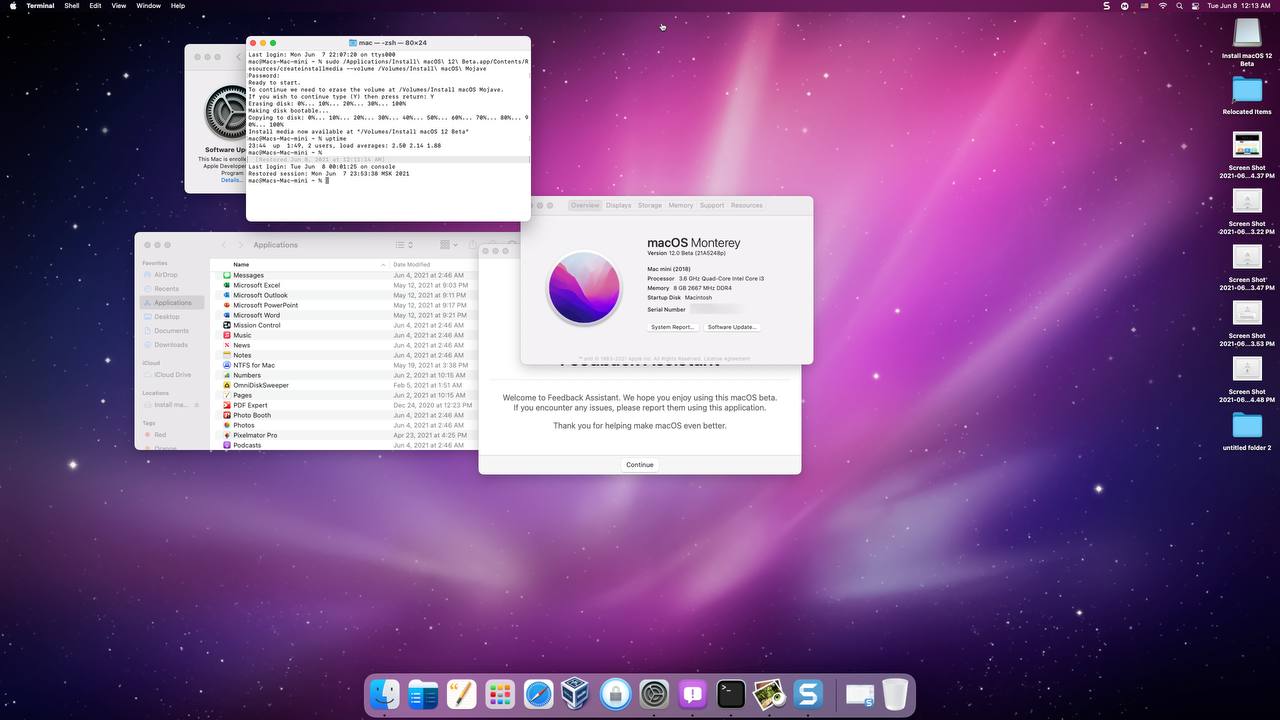Open the Shell menu
Viewport: 1280px width, 720px height.
click(x=72, y=6)
